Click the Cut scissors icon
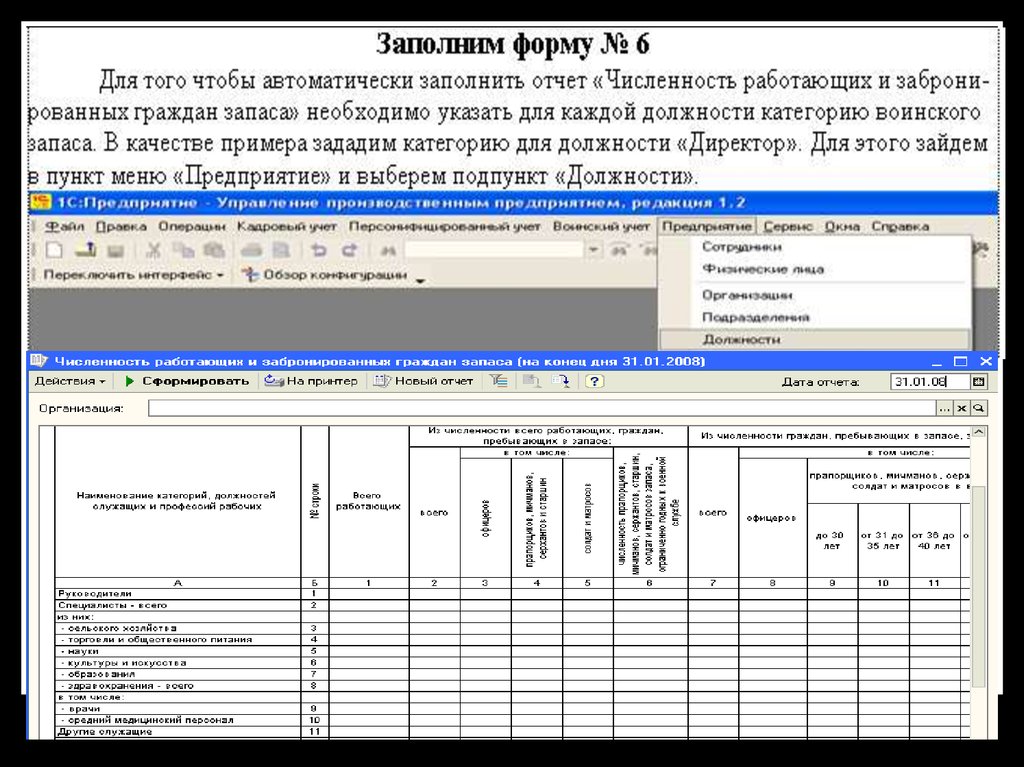The image size is (1024, 767). 155,250
